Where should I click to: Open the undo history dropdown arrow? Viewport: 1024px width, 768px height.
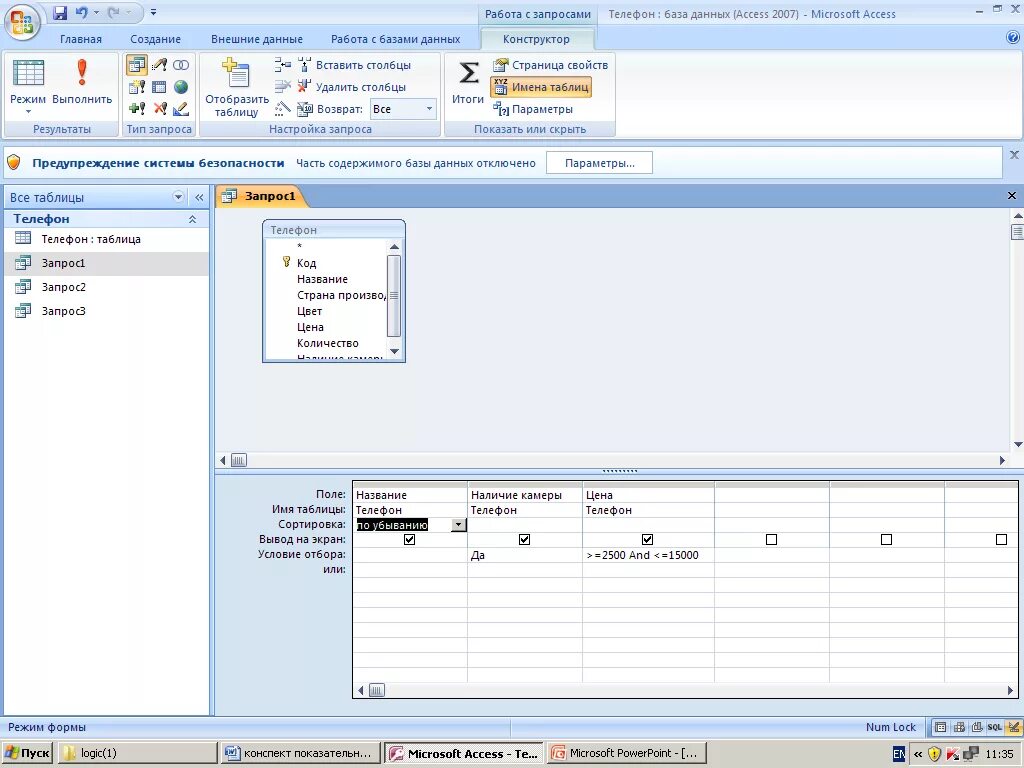coord(97,12)
